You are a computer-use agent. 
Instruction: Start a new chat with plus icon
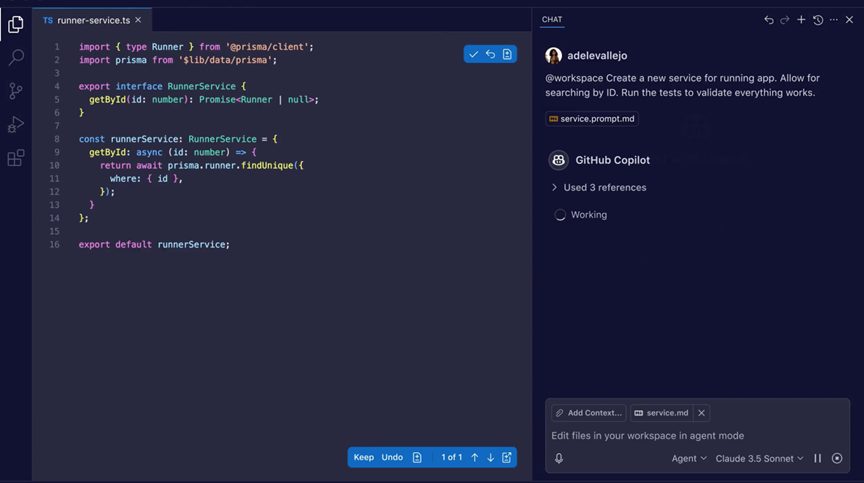tap(801, 20)
